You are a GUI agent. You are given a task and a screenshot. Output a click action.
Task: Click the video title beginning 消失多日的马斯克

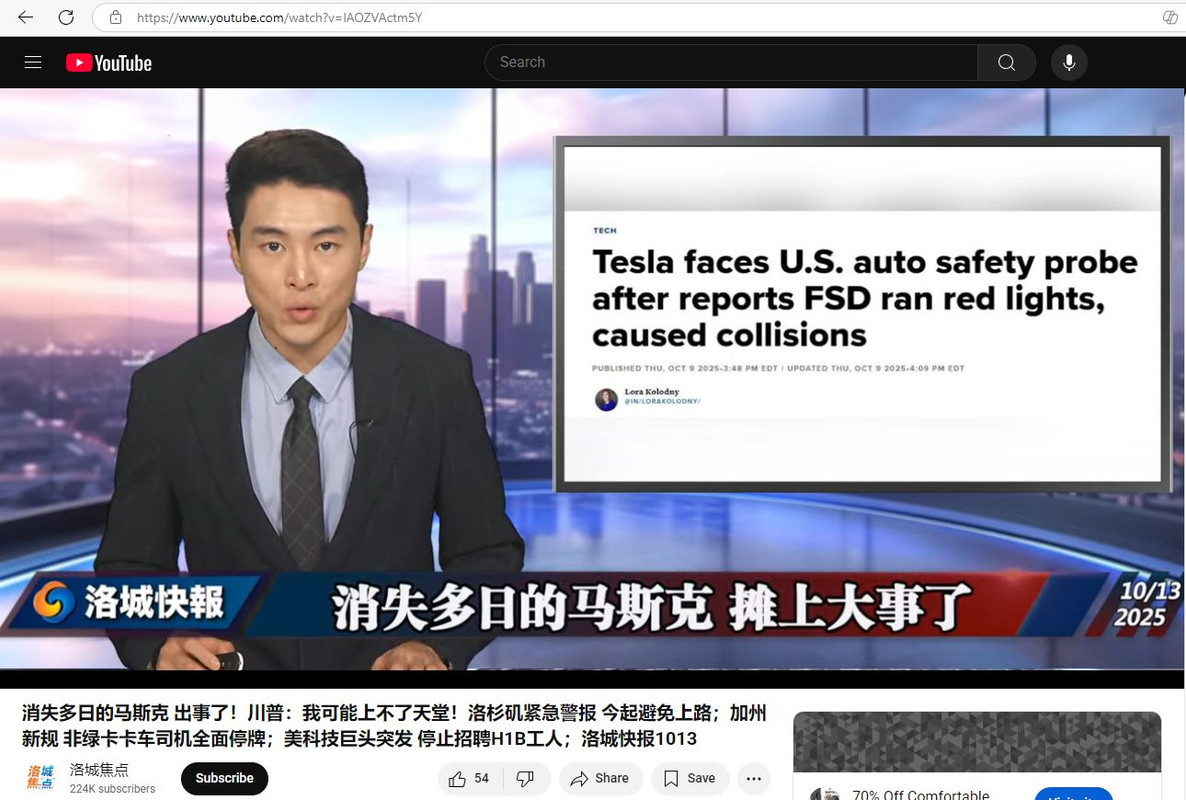click(394, 725)
